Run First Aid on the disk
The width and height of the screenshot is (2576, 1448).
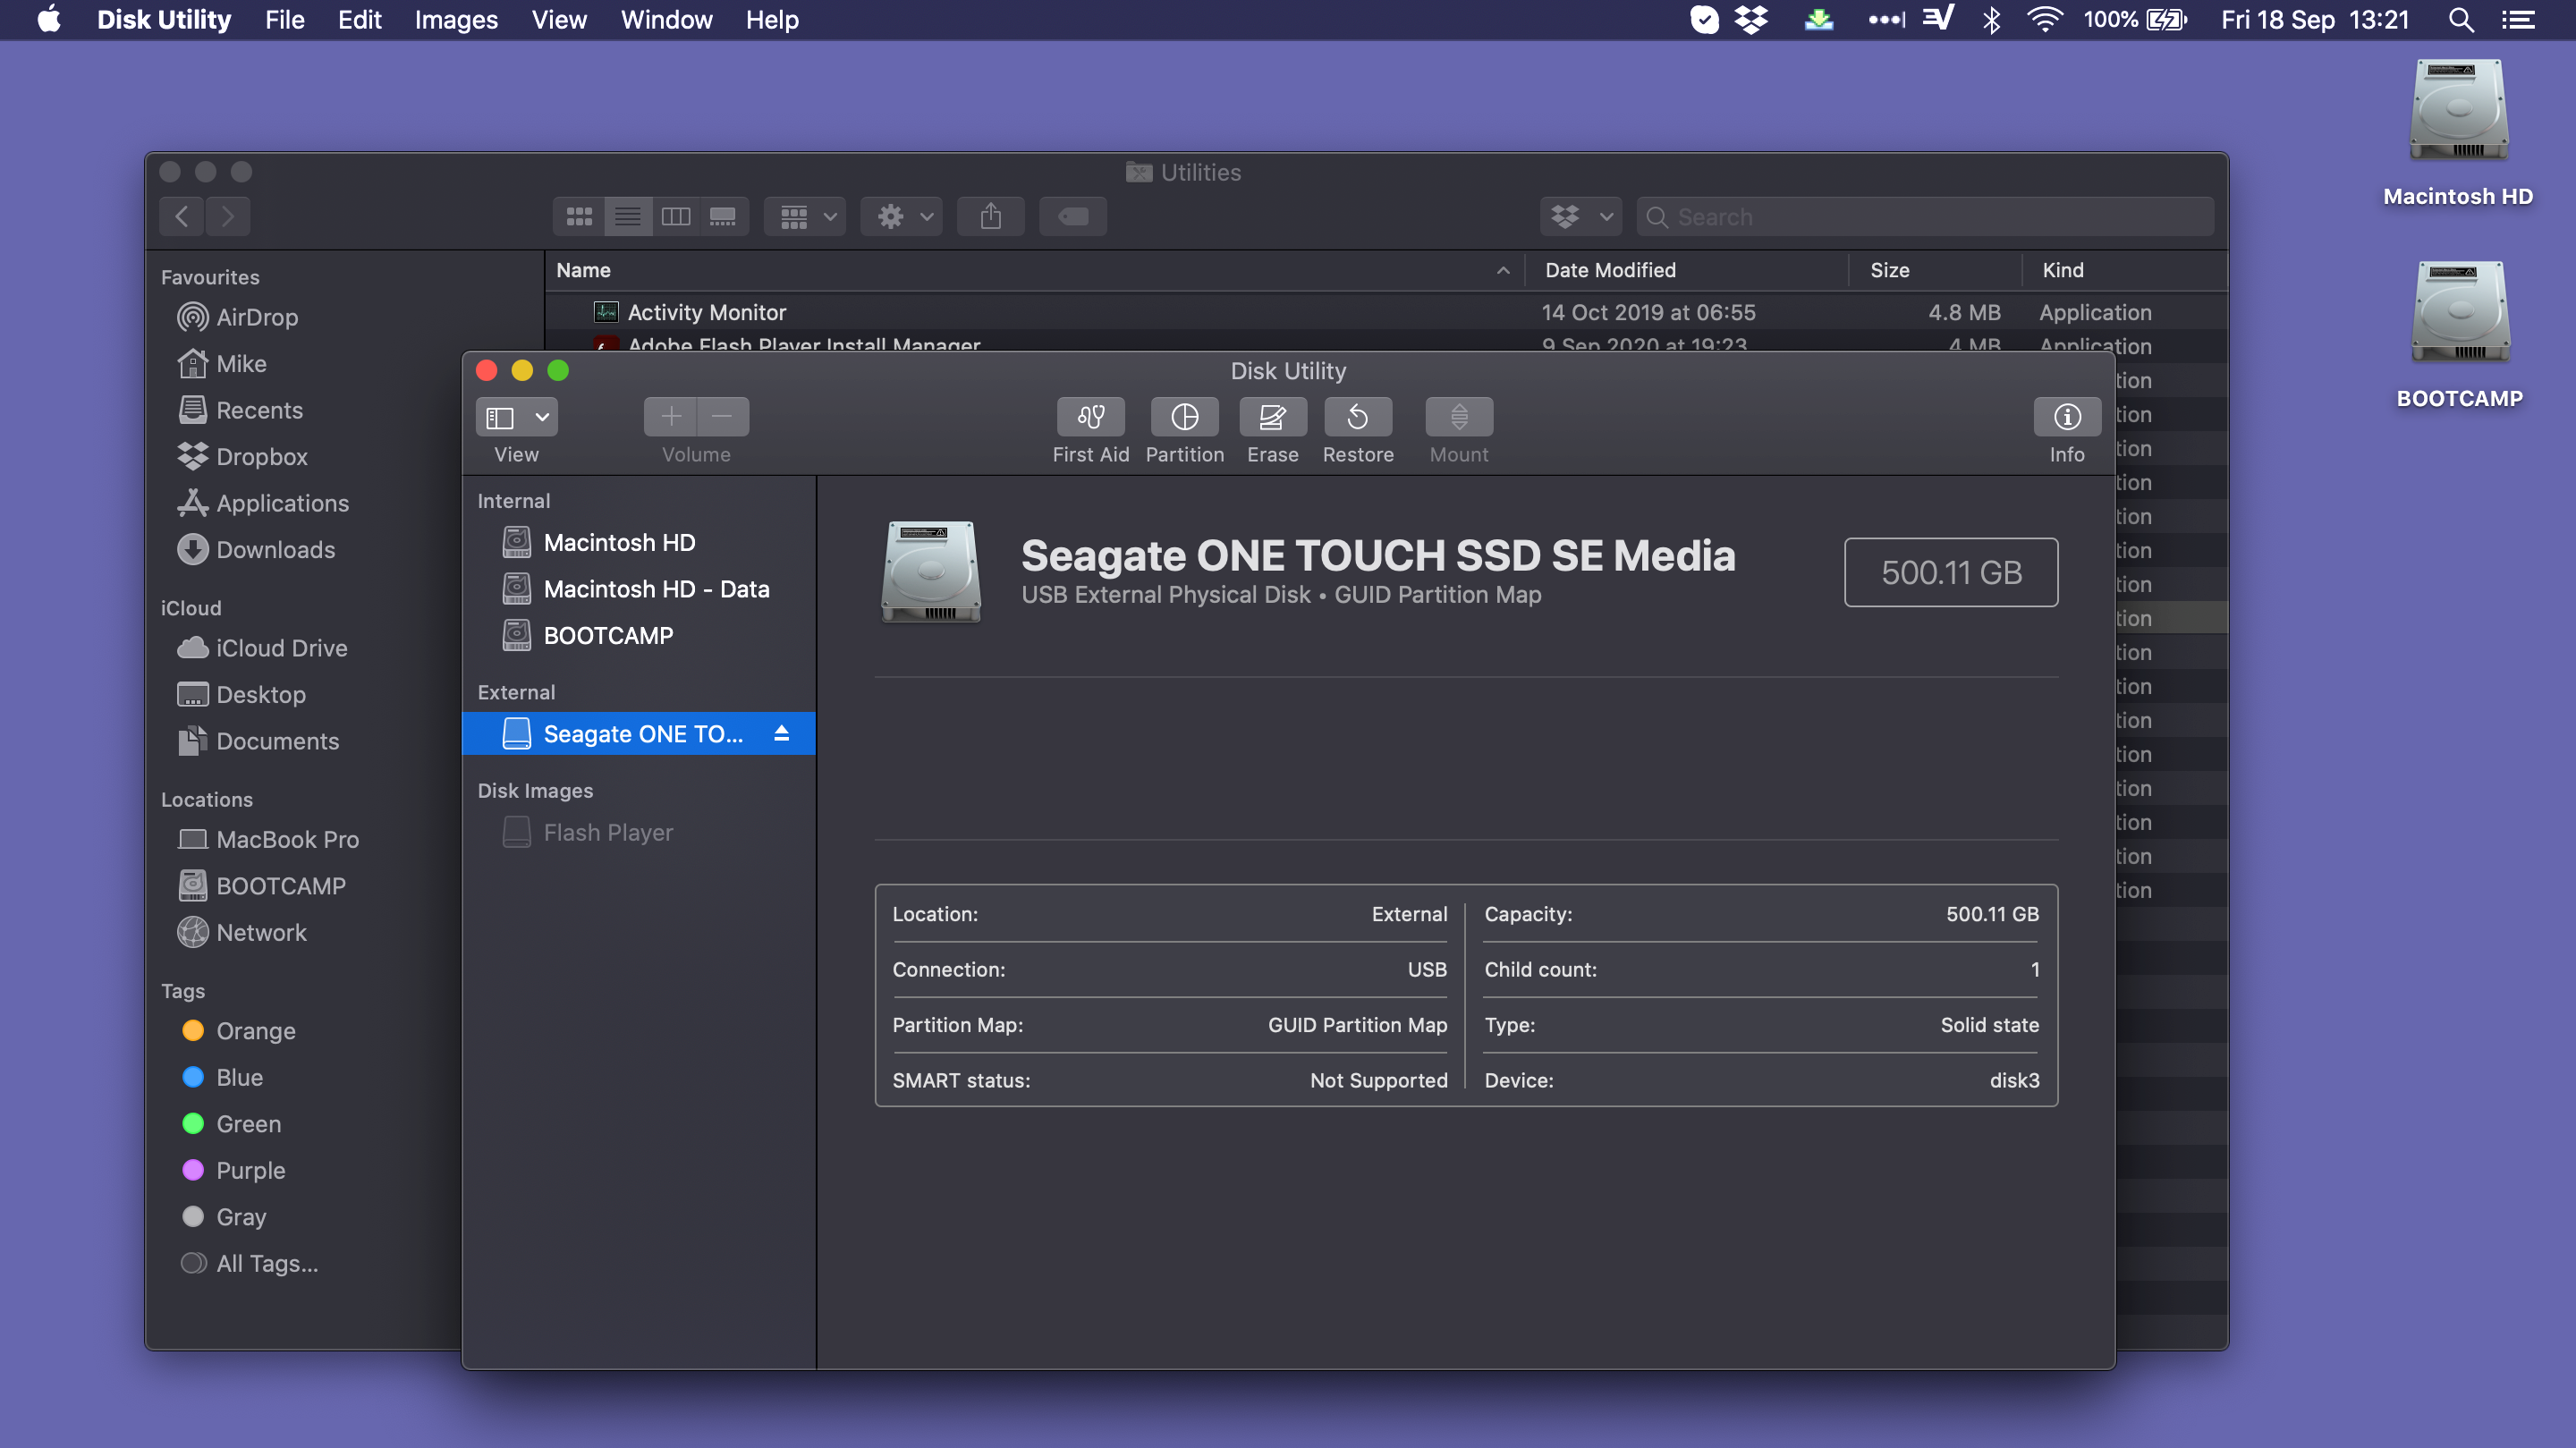click(1090, 417)
